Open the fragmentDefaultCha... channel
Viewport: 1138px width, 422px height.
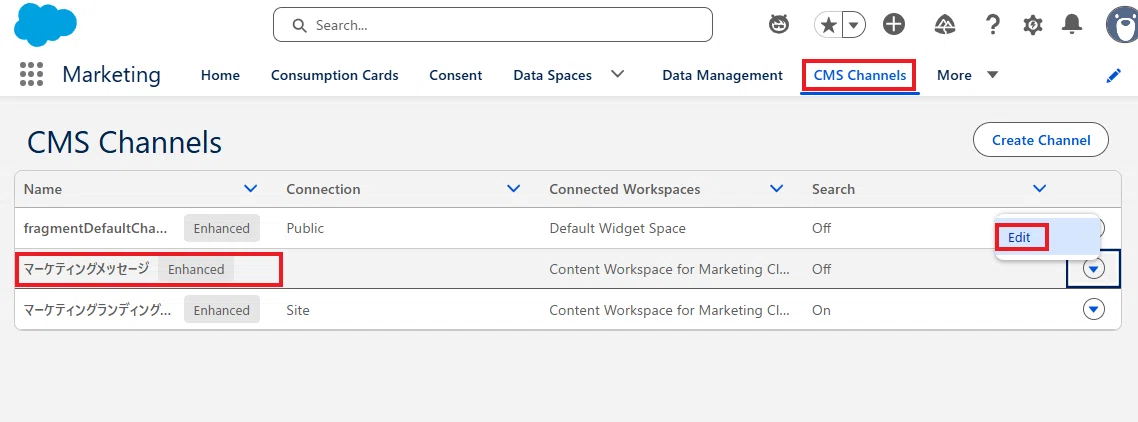[96, 228]
